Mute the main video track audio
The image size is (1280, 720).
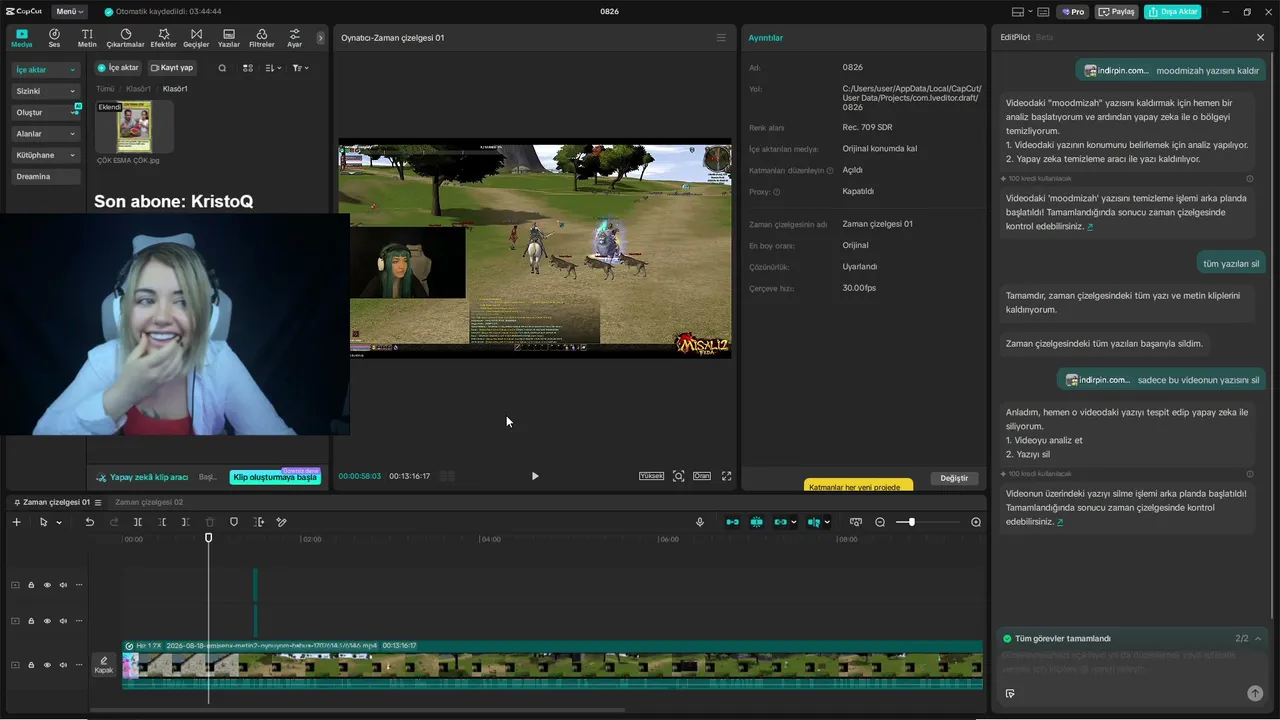click(x=63, y=665)
